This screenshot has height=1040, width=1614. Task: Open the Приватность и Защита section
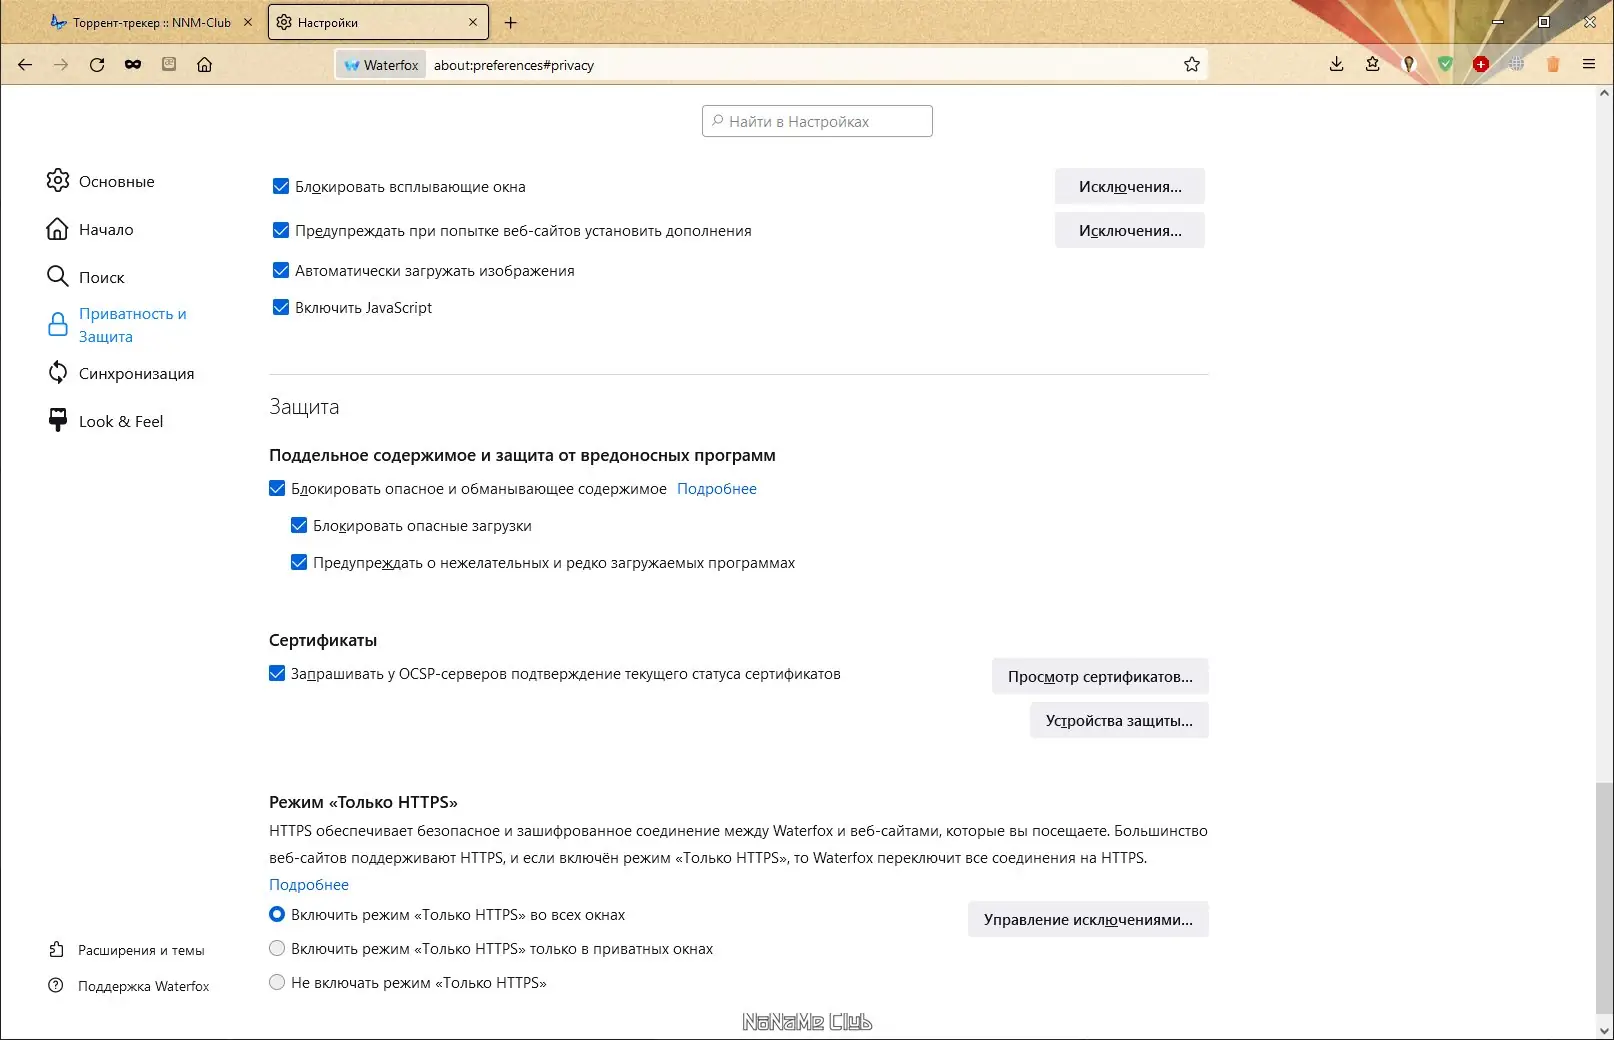point(117,325)
